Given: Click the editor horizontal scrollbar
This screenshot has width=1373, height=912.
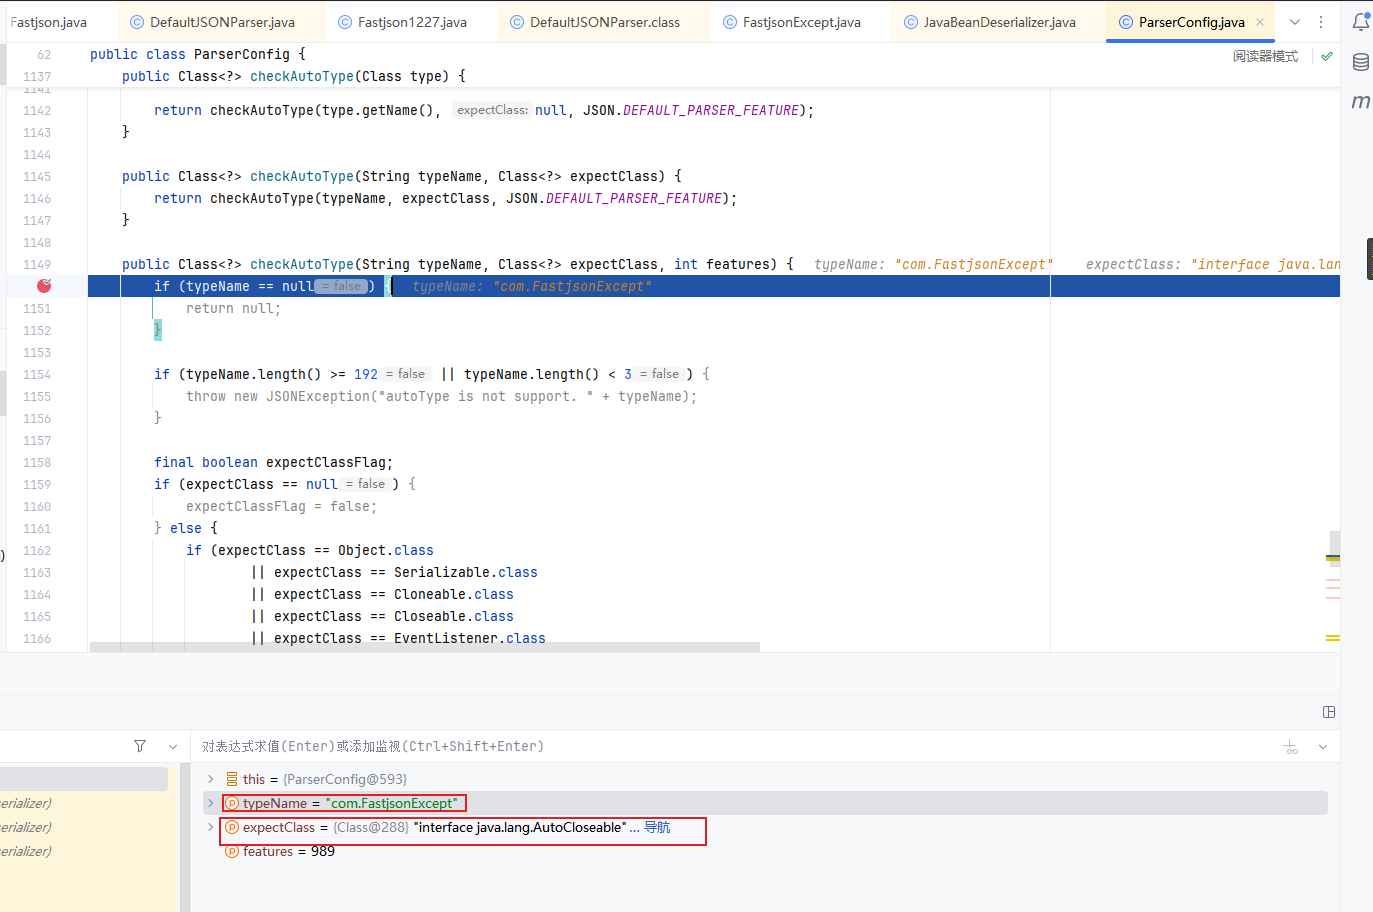Looking at the screenshot, I should (425, 647).
